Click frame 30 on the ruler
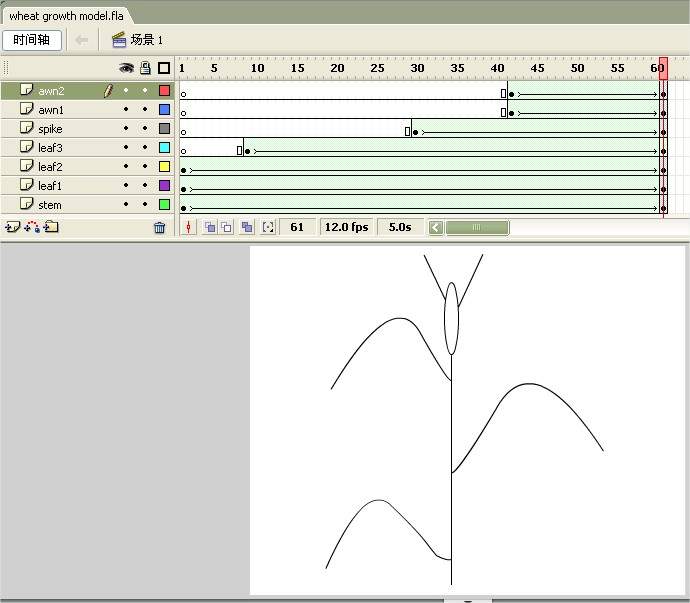The height and width of the screenshot is (603, 690). 417,68
